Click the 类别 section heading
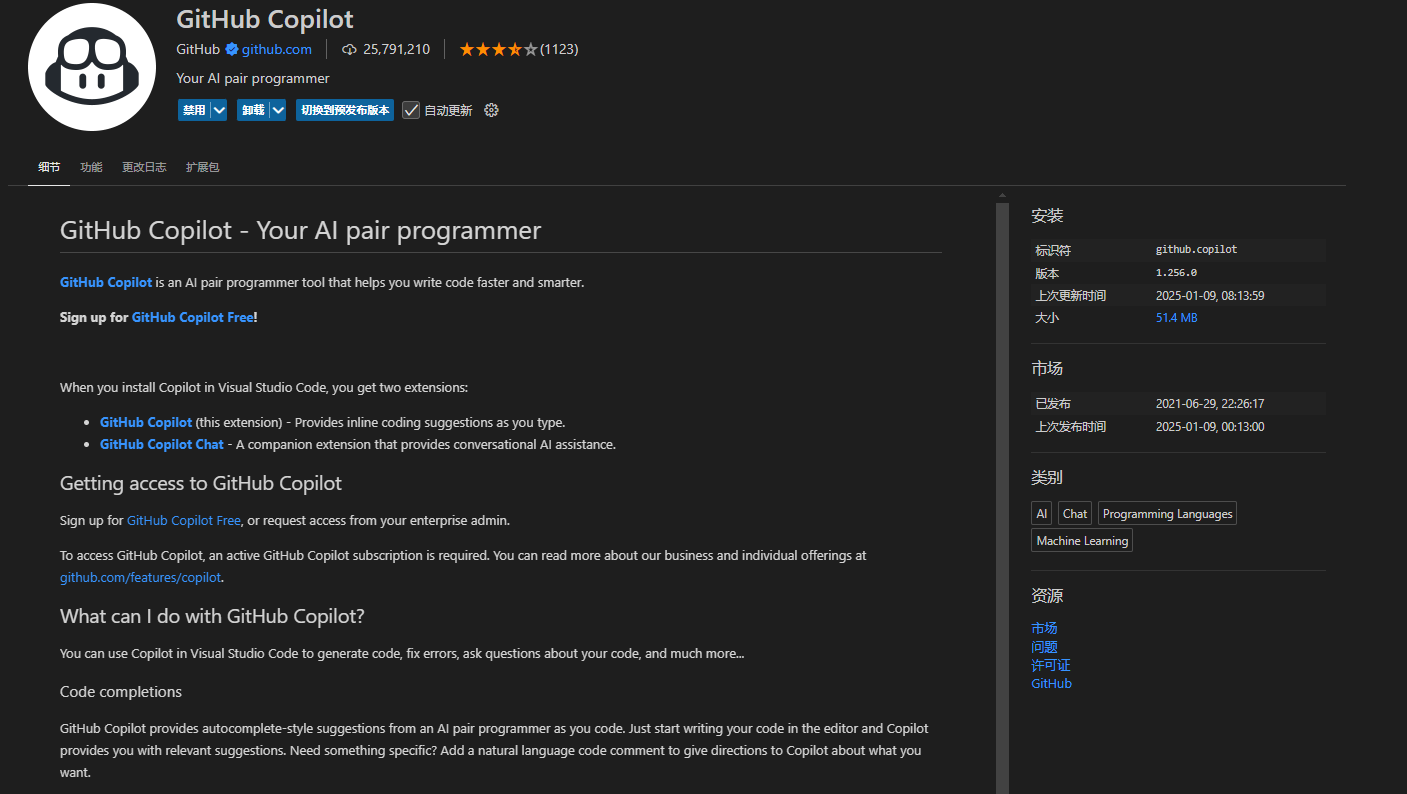The width and height of the screenshot is (1407, 794). tap(1047, 478)
